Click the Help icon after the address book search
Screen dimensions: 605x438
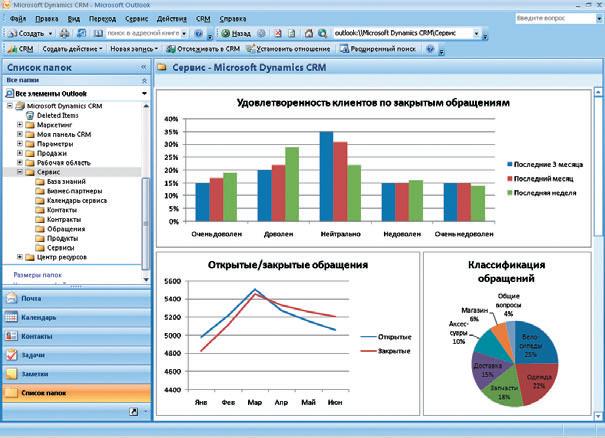[198, 34]
